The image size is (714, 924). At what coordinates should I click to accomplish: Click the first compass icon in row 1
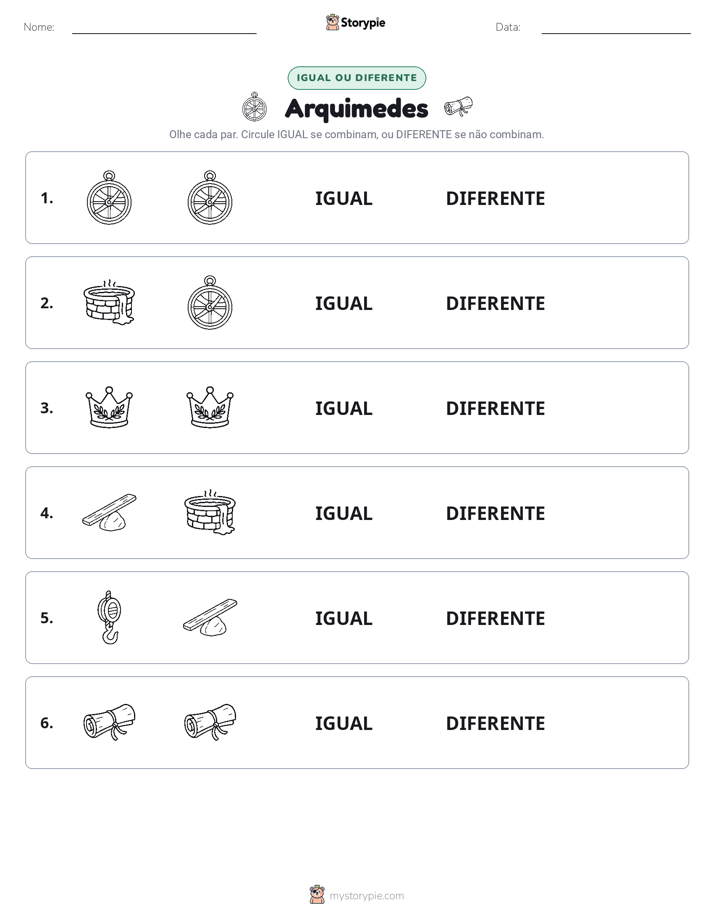pyautogui.click(x=109, y=198)
